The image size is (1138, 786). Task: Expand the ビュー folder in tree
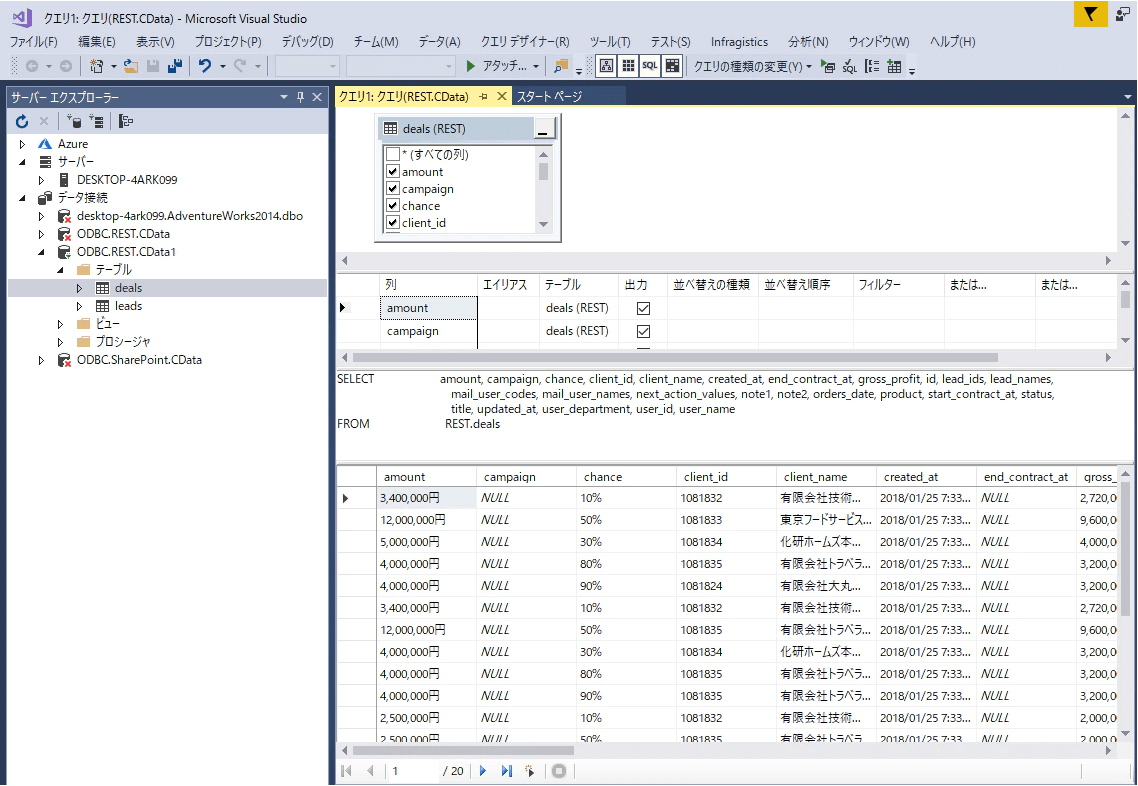point(60,324)
